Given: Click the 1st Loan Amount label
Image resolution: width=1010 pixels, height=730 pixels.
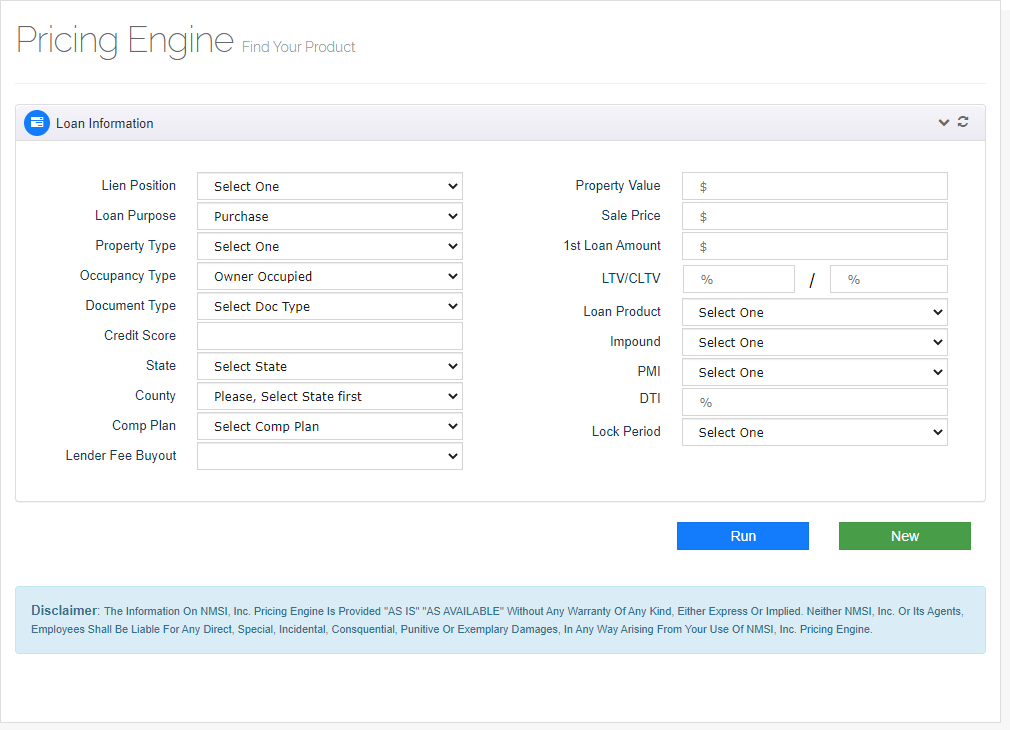Looking at the screenshot, I should (612, 245).
